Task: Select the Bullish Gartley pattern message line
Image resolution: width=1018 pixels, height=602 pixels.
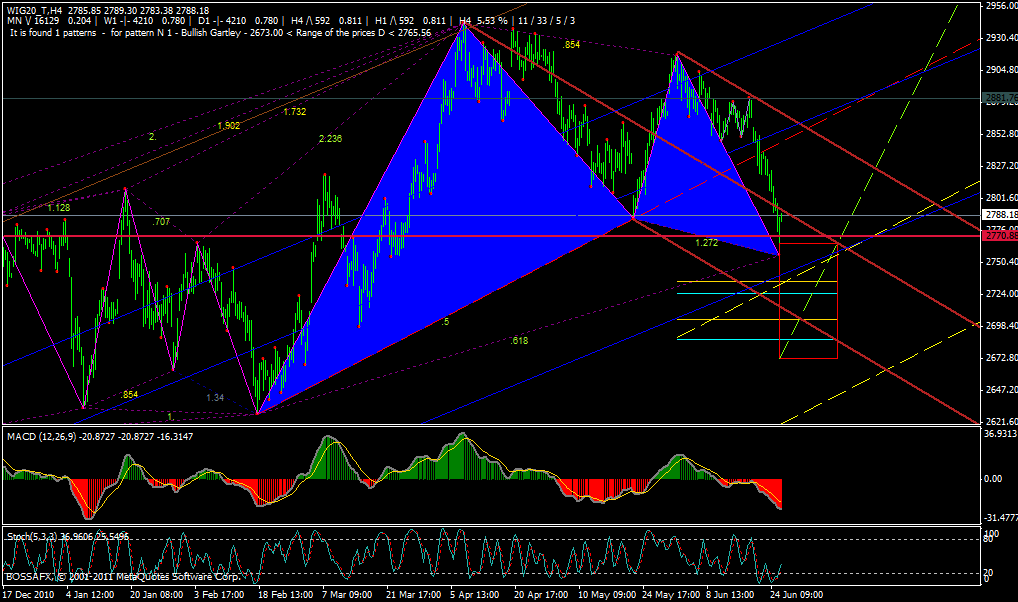Action: [x=220, y=33]
